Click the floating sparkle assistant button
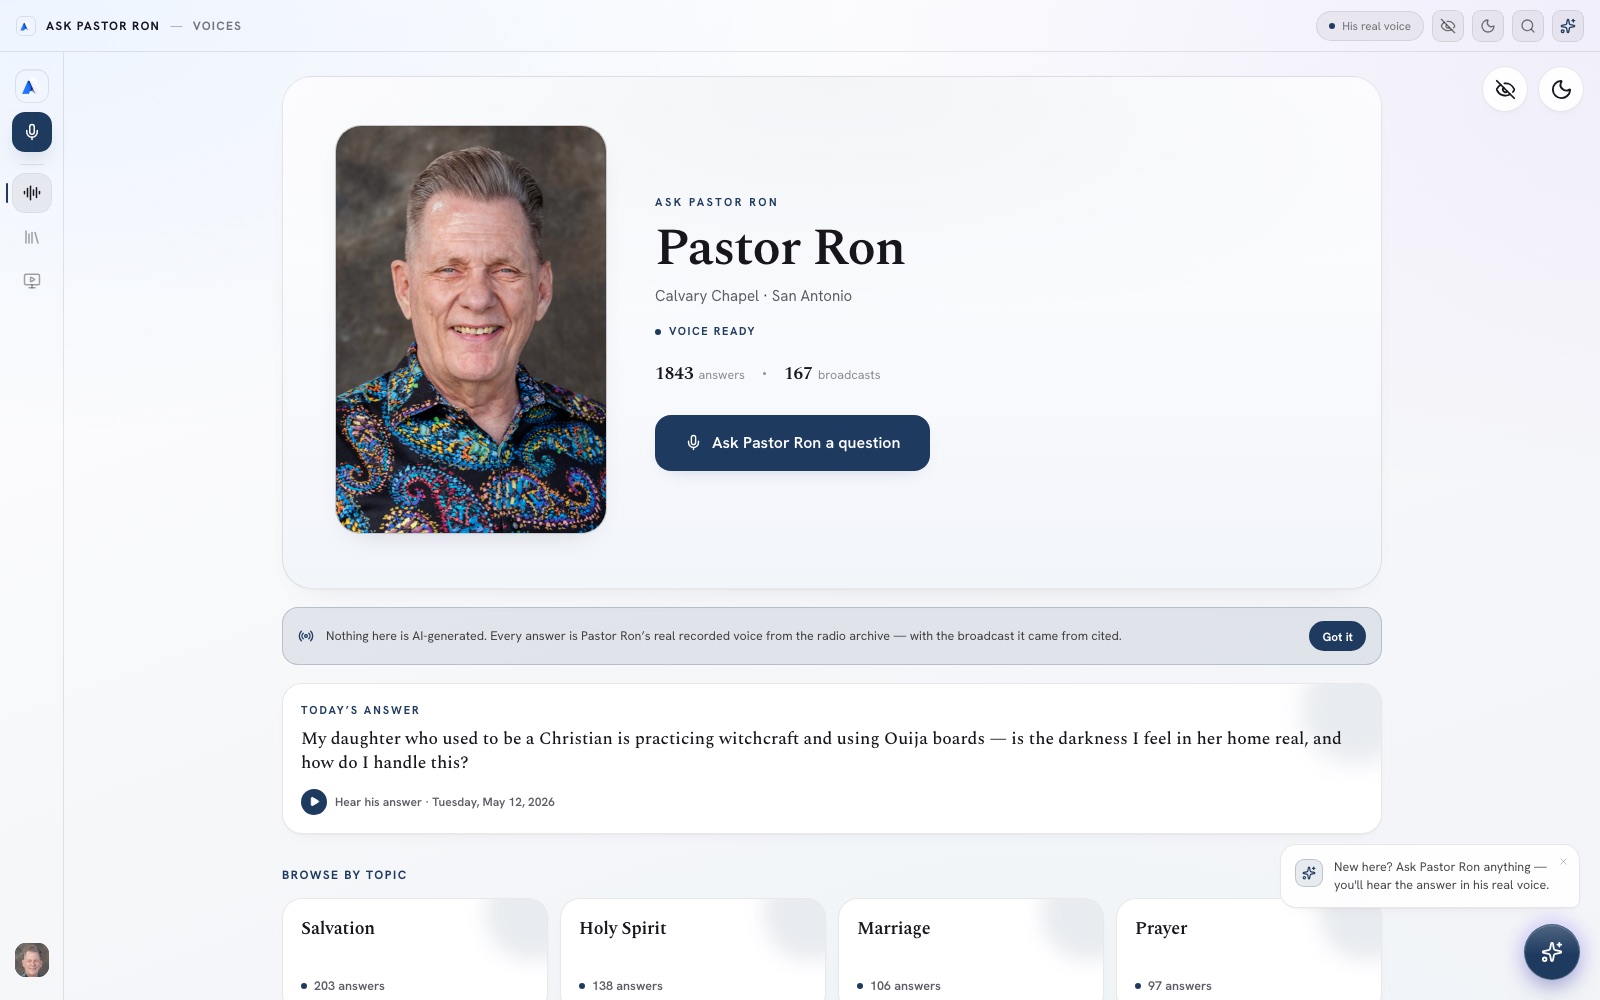 click(x=1552, y=952)
